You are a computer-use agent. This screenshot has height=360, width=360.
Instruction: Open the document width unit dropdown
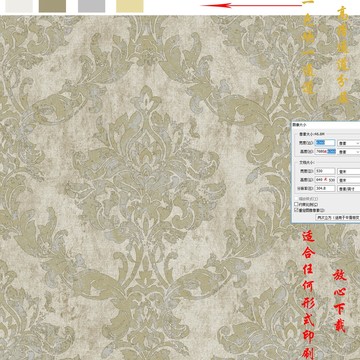tap(349, 171)
